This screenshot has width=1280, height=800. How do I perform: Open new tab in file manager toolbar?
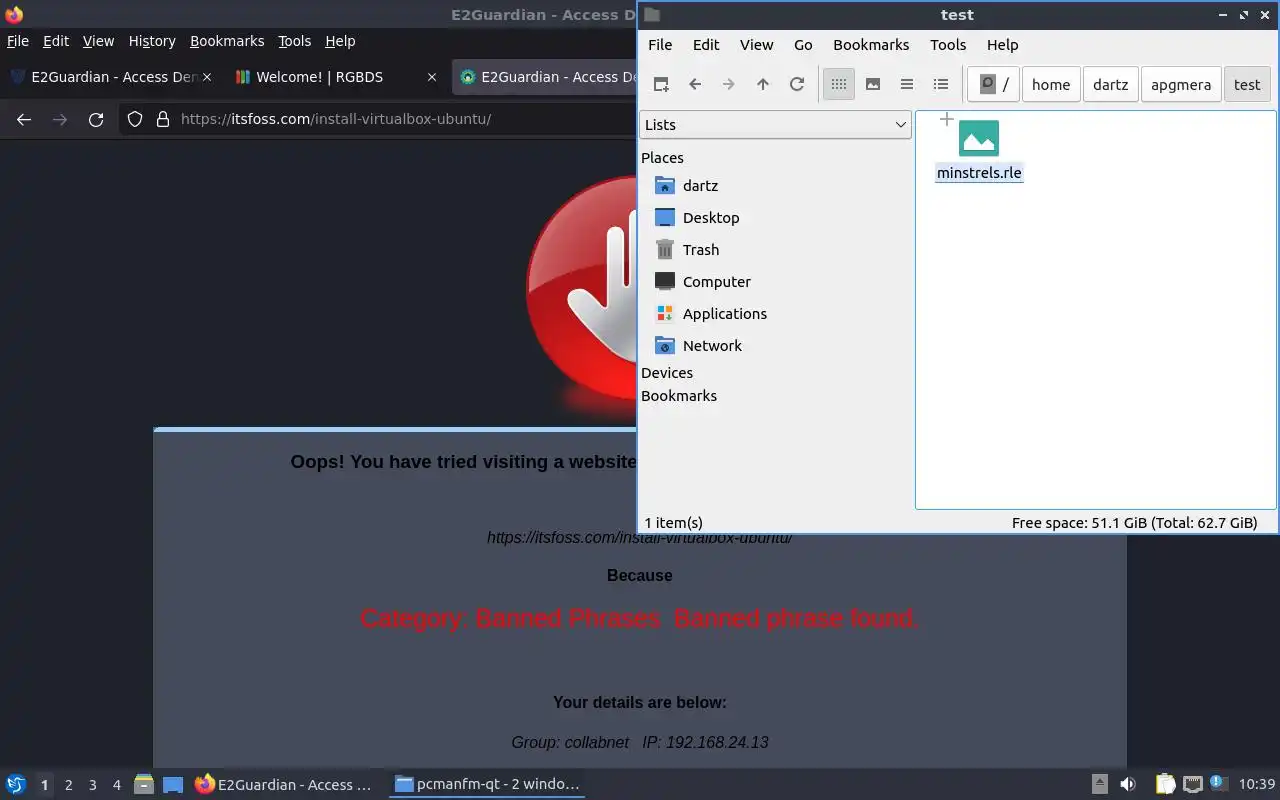[661, 85]
